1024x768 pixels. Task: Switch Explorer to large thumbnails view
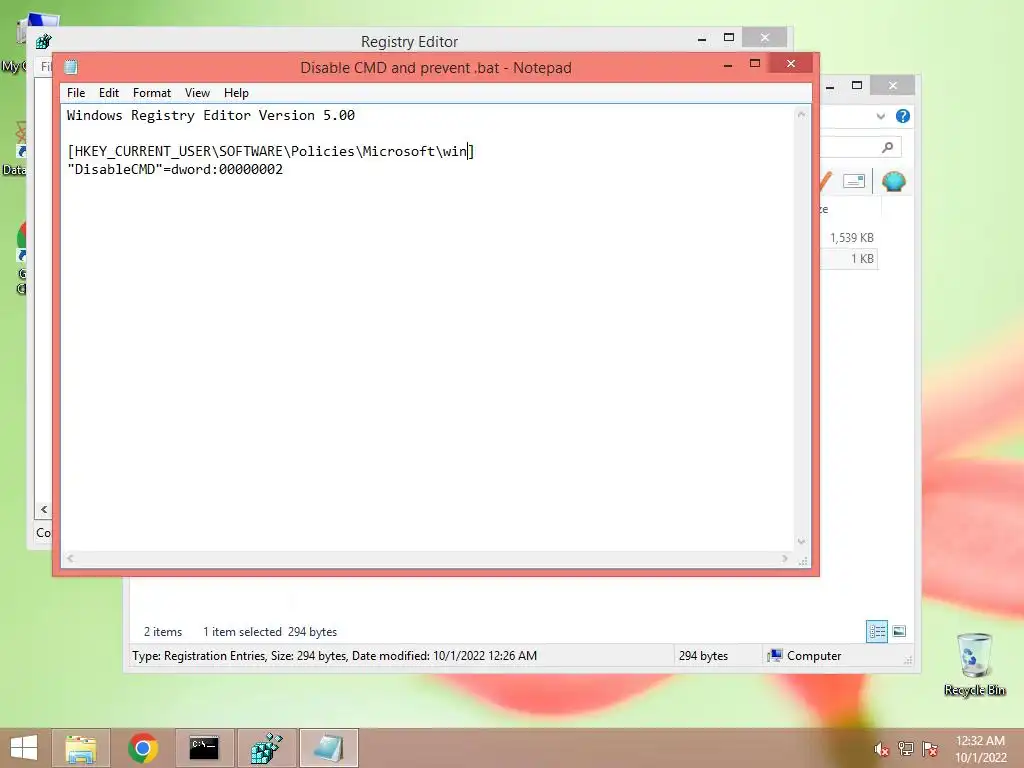(899, 632)
